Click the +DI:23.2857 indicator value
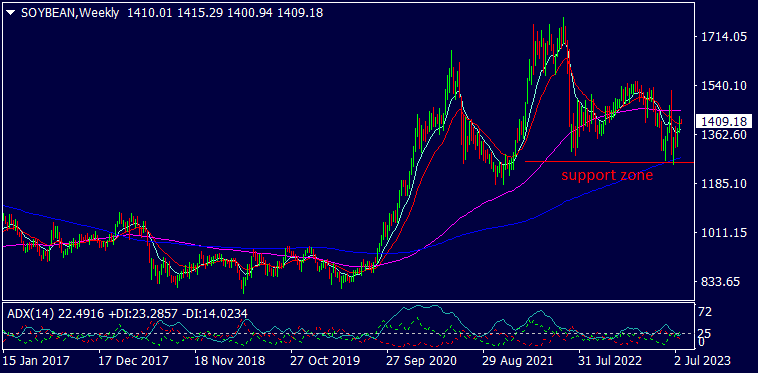 pyautogui.click(x=143, y=314)
